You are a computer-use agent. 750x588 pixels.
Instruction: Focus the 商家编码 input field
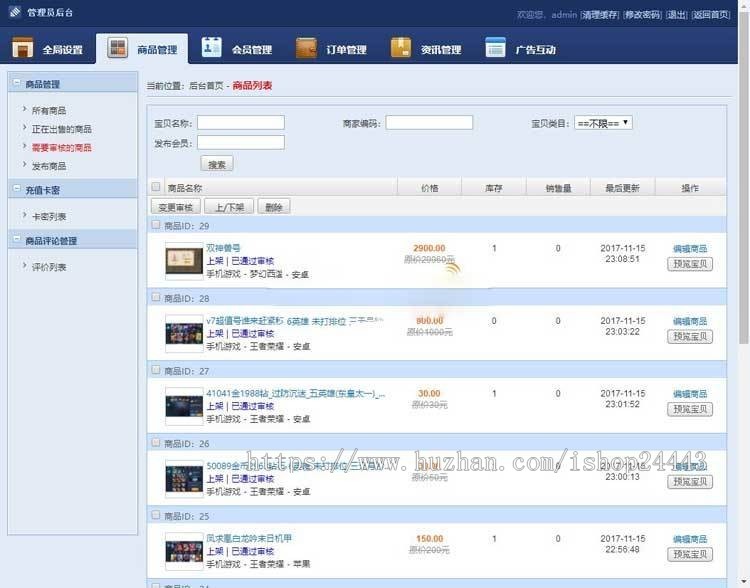pyautogui.click(x=429, y=122)
